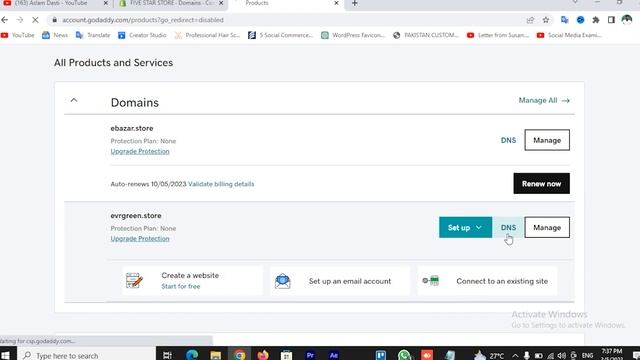
Task: Click the volume speaker tray icon
Action: 562,356
